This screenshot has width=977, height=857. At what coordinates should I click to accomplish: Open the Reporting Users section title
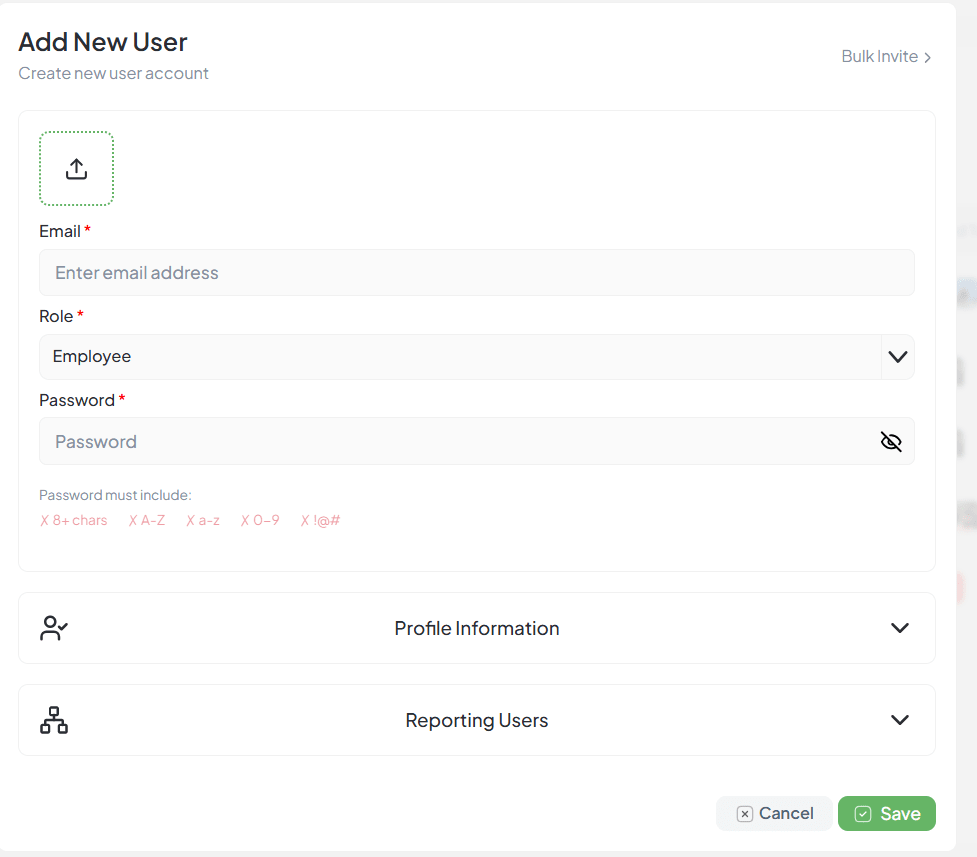click(477, 720)
